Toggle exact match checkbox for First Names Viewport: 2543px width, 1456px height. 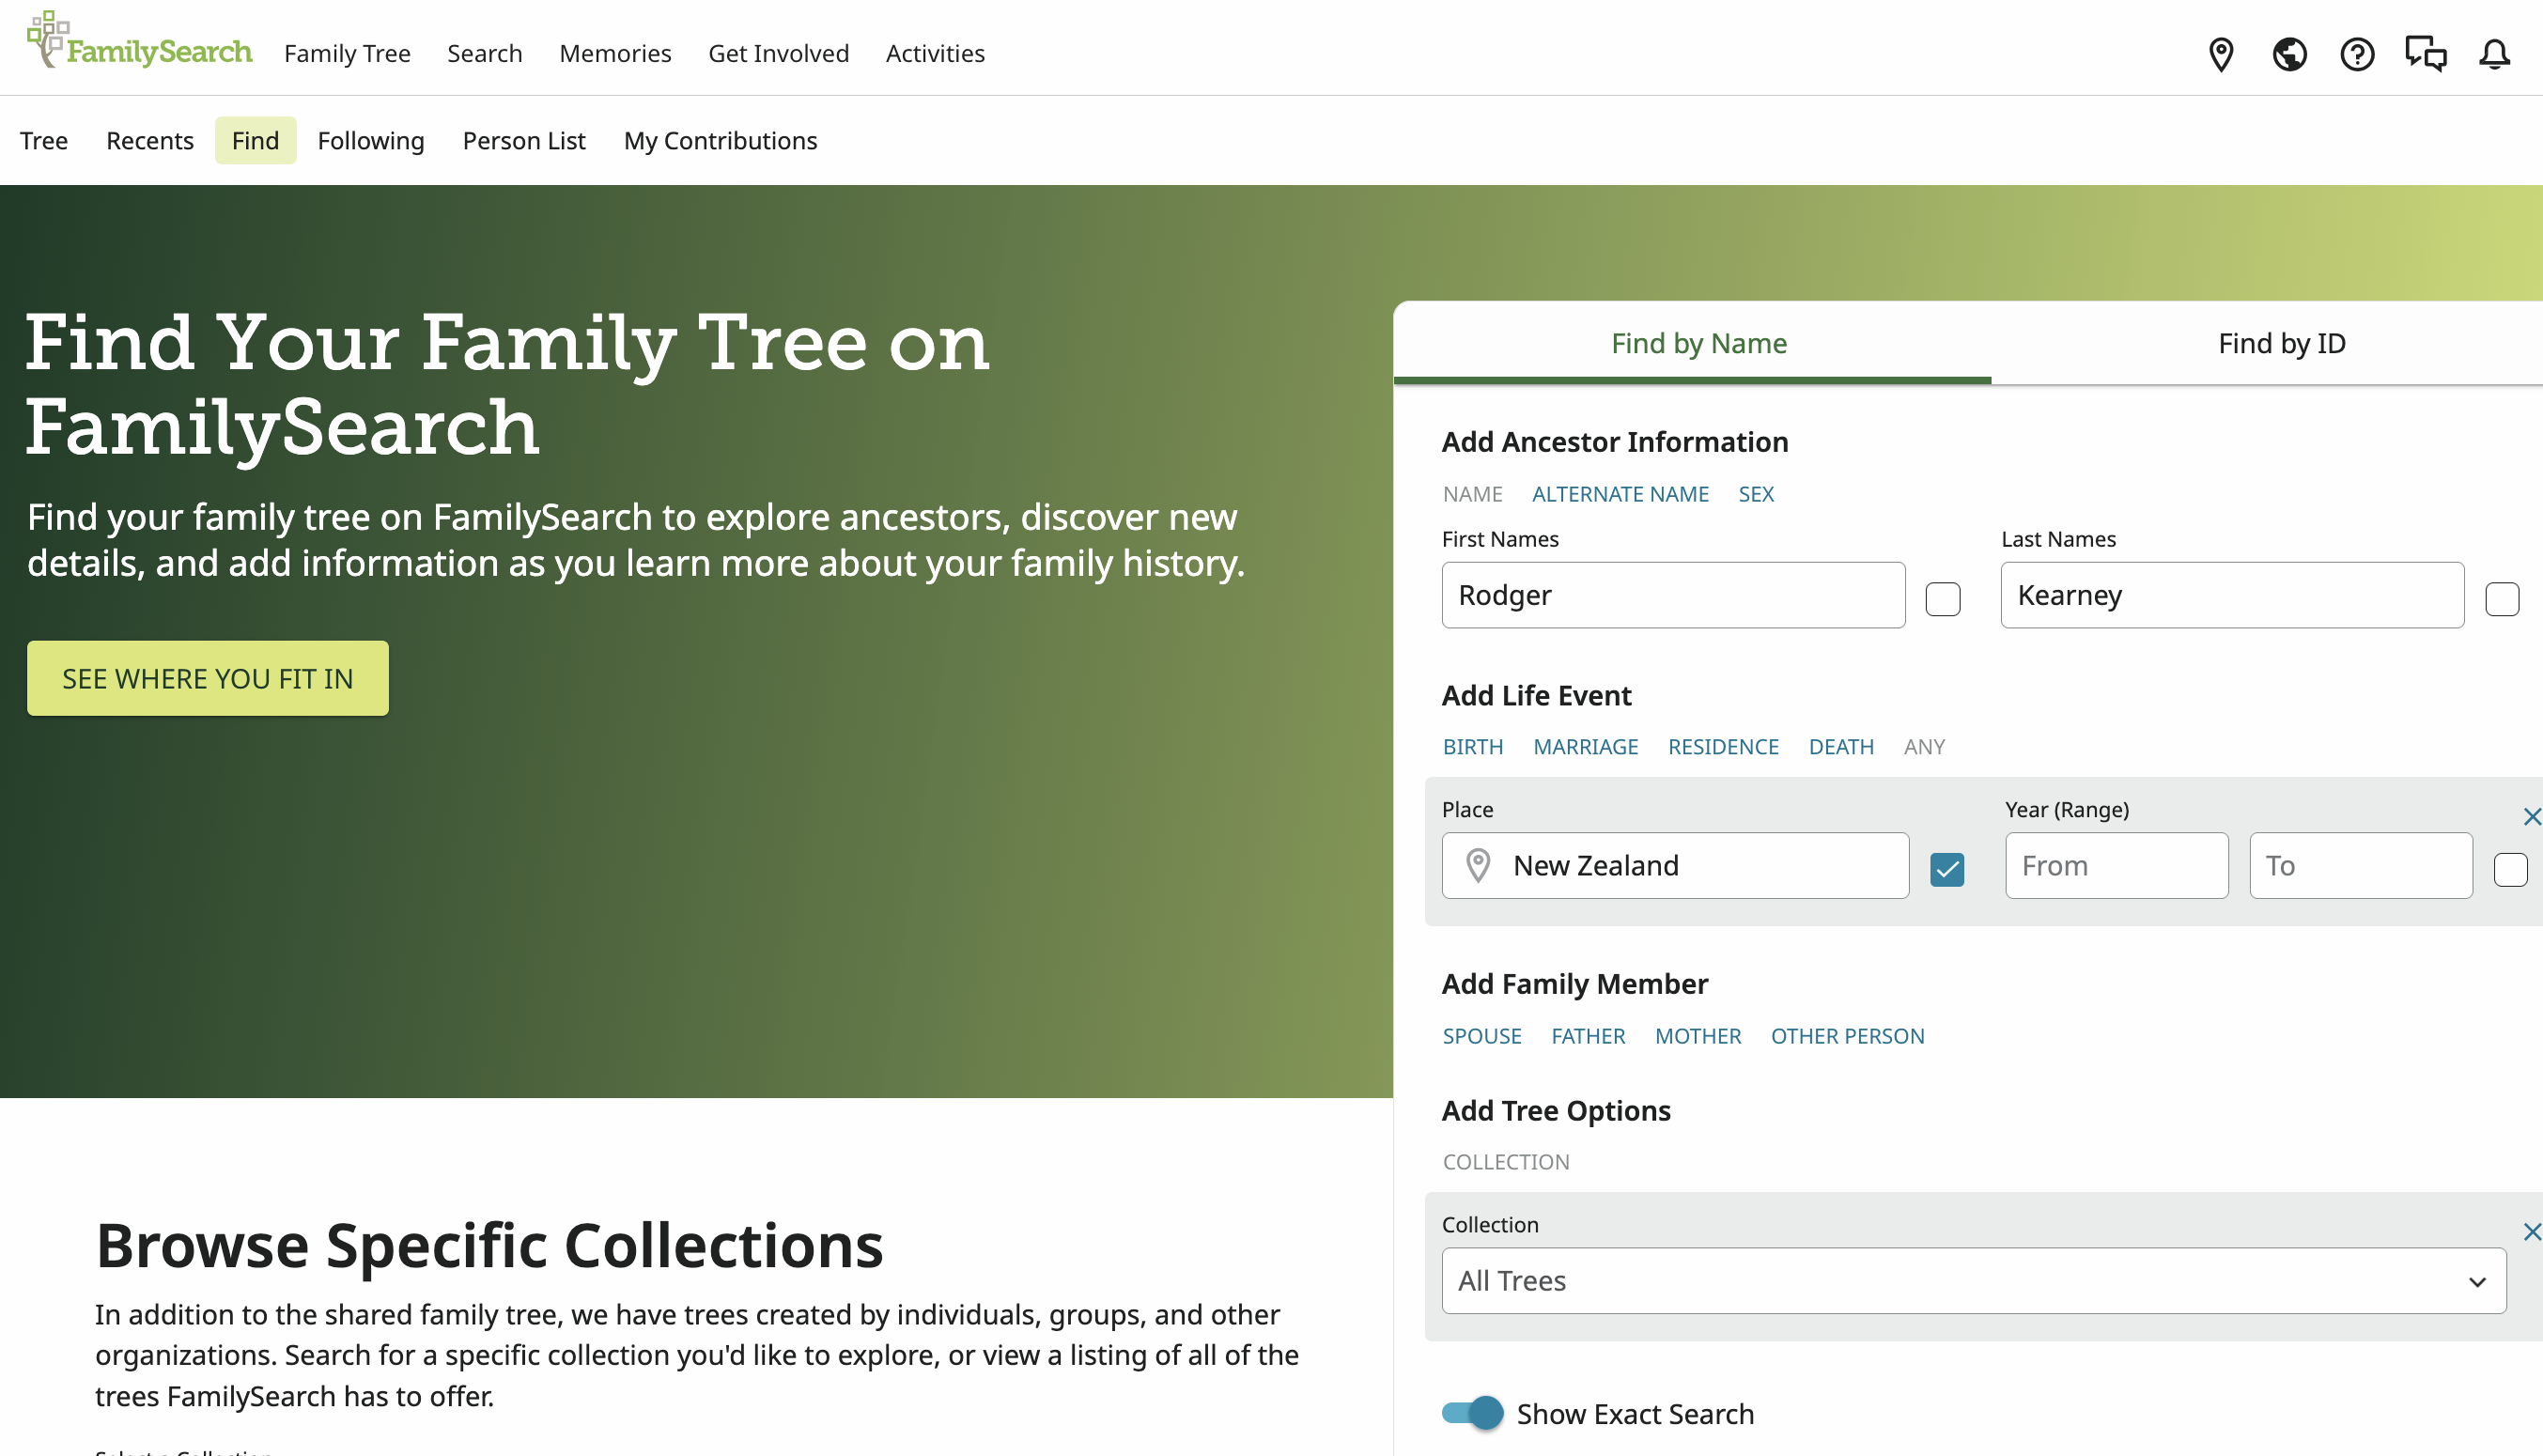pos(1943,599)
